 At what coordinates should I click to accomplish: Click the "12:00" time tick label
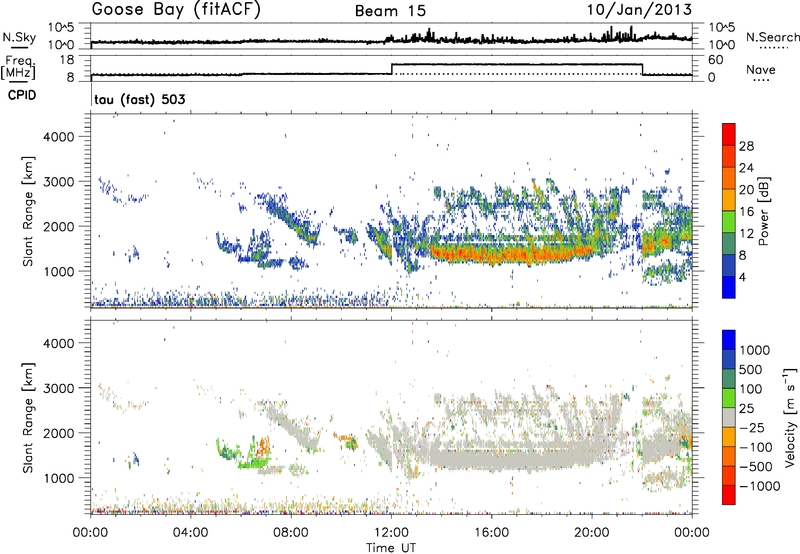391,533
